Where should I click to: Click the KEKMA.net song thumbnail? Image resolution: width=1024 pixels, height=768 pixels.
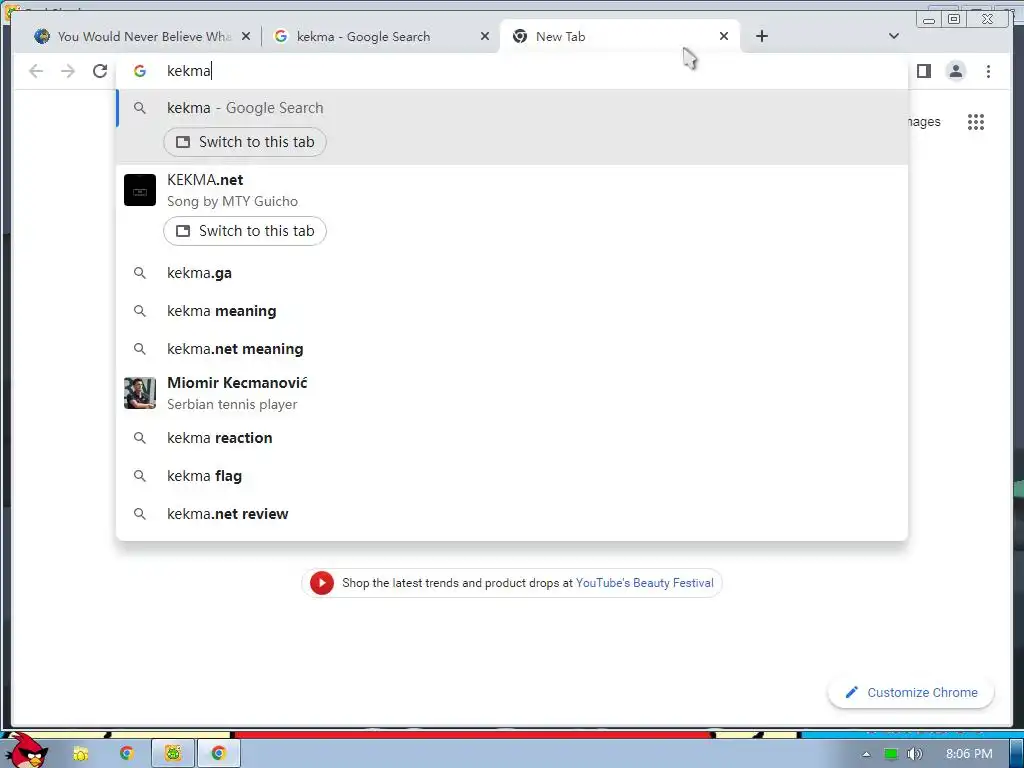140,190
